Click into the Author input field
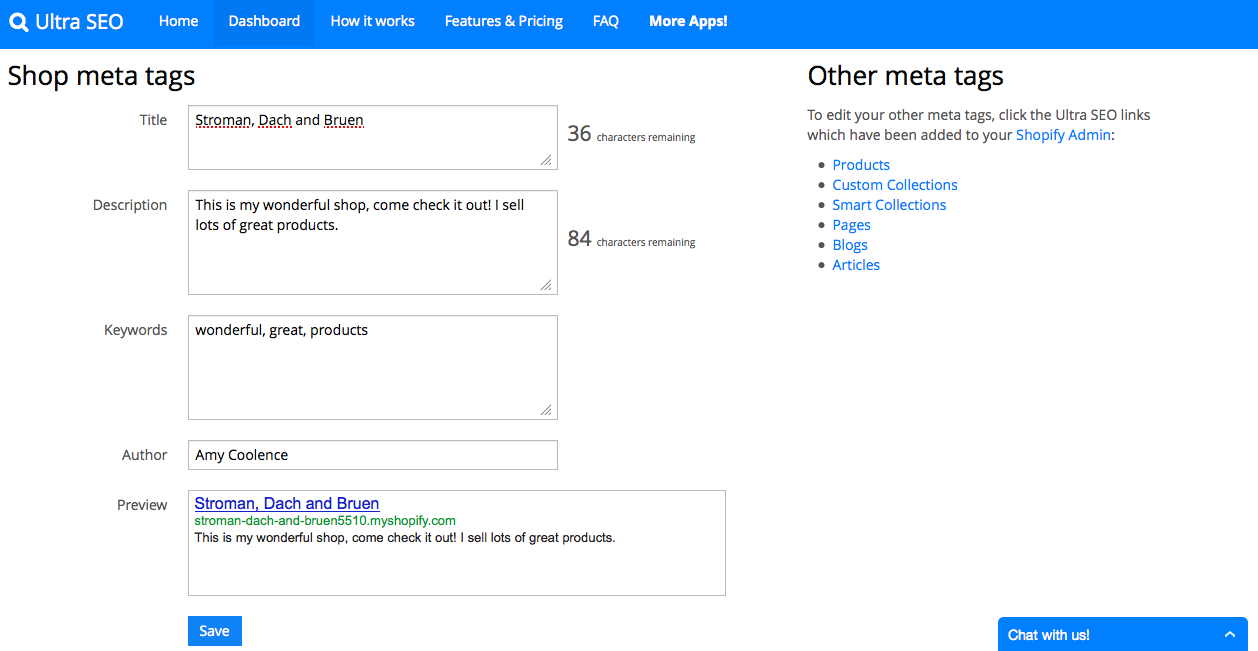This screenshot has width=1258, height=651. pos(373,455)
